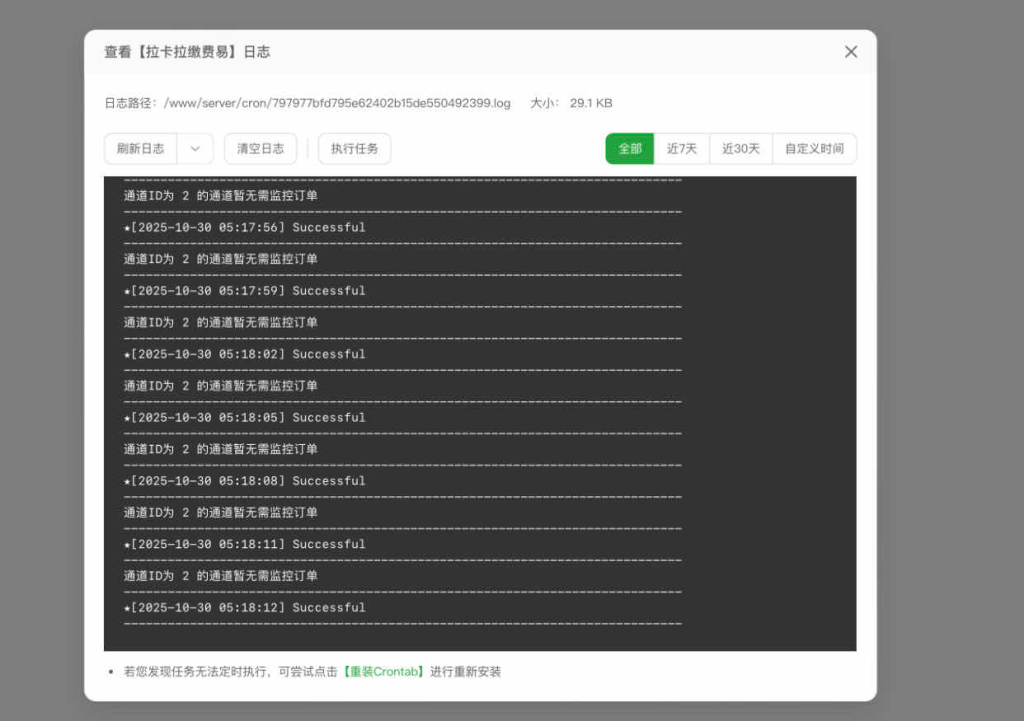This screenshot has width=1024, height=721.
Task: Clear the log with 清空日志
Action: coord(260,148)
